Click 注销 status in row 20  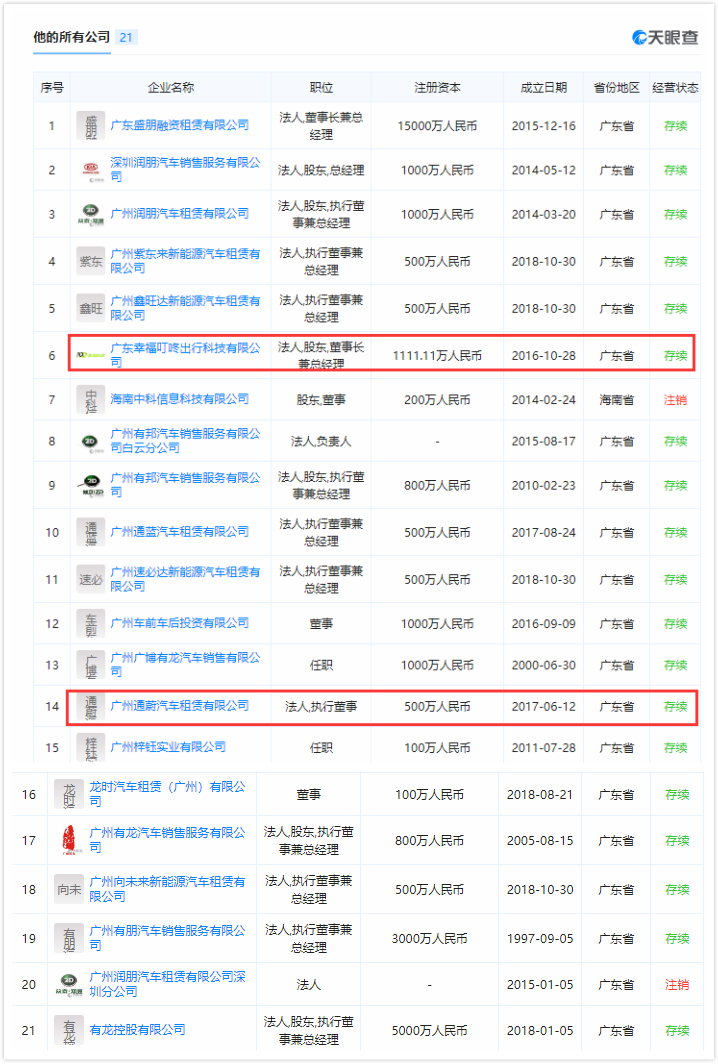click(677, 985)
